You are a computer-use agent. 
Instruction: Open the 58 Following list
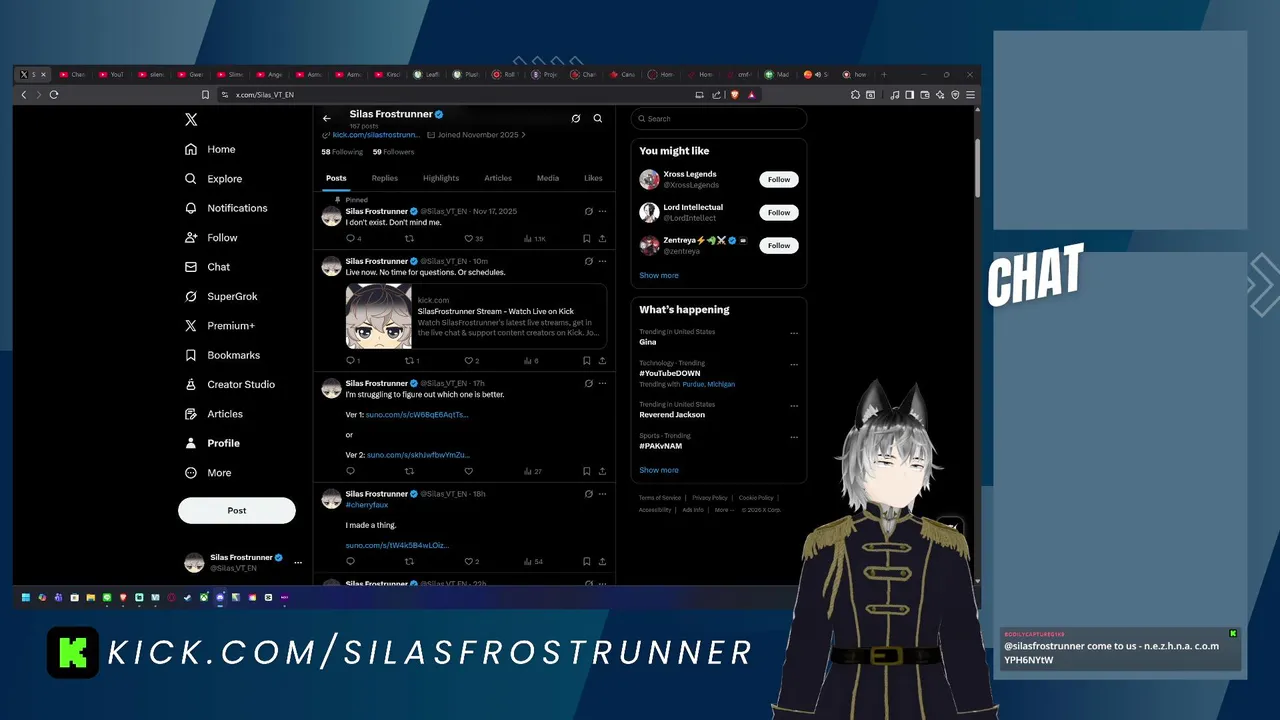pos(342,152)
